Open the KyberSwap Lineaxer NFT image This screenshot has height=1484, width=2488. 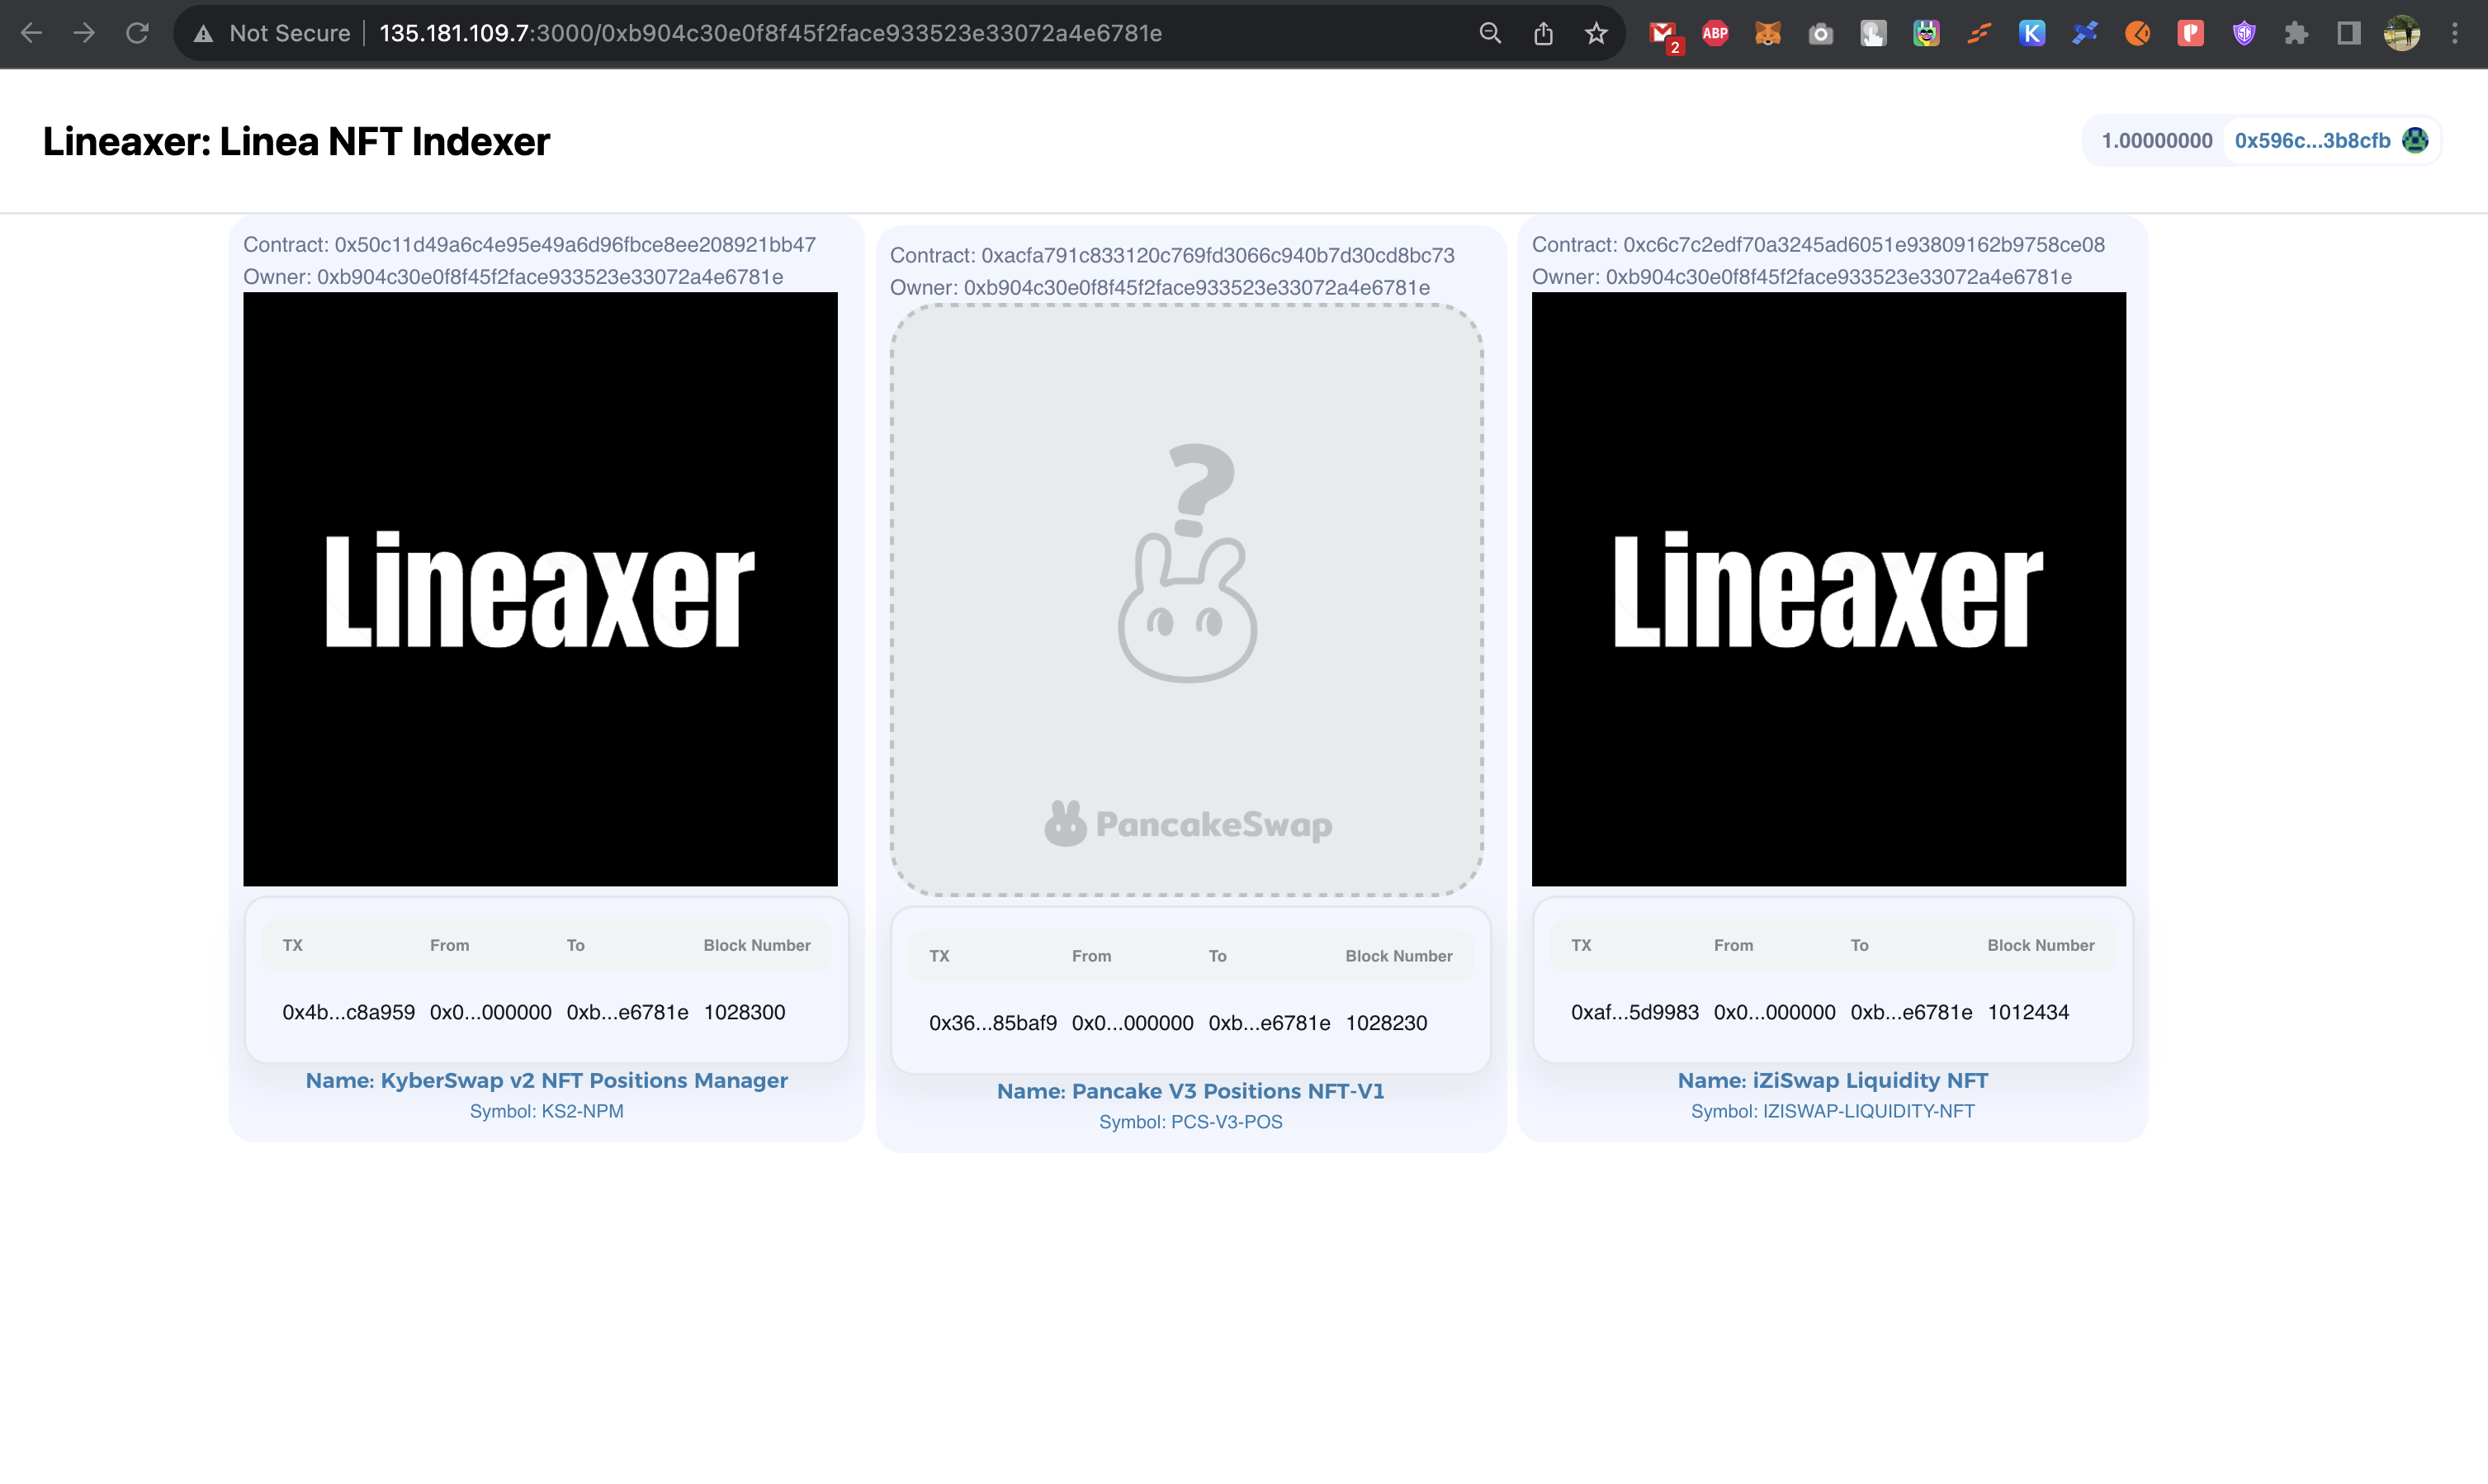coord(540,589)
